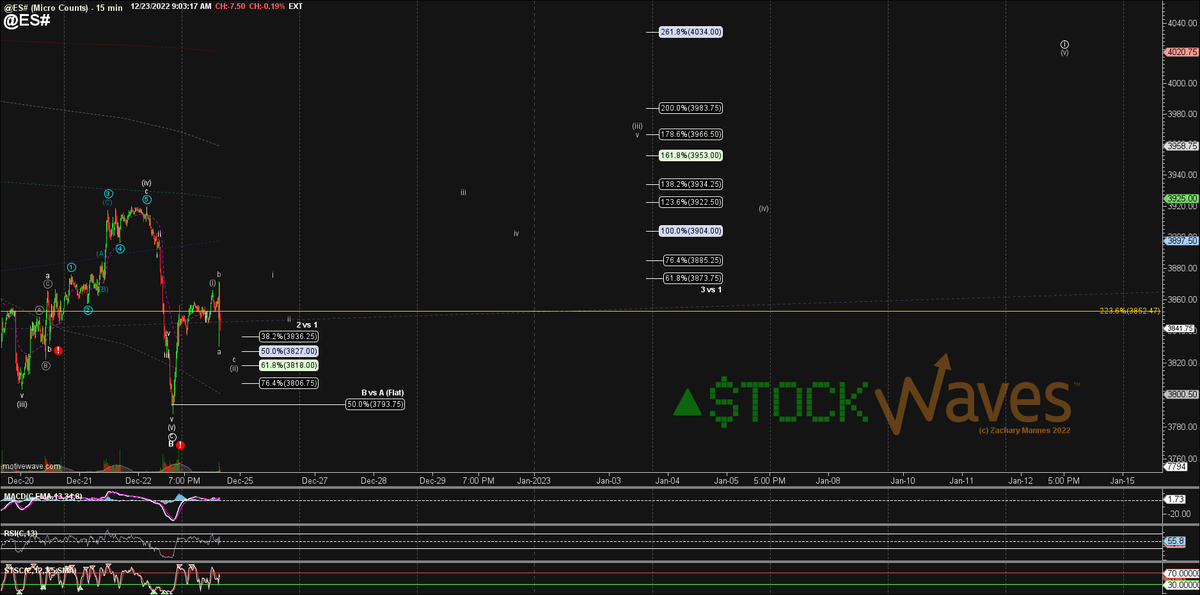Click the 261.8%(4034.00) Fibonacci extension label

click(x=691, y=32)
